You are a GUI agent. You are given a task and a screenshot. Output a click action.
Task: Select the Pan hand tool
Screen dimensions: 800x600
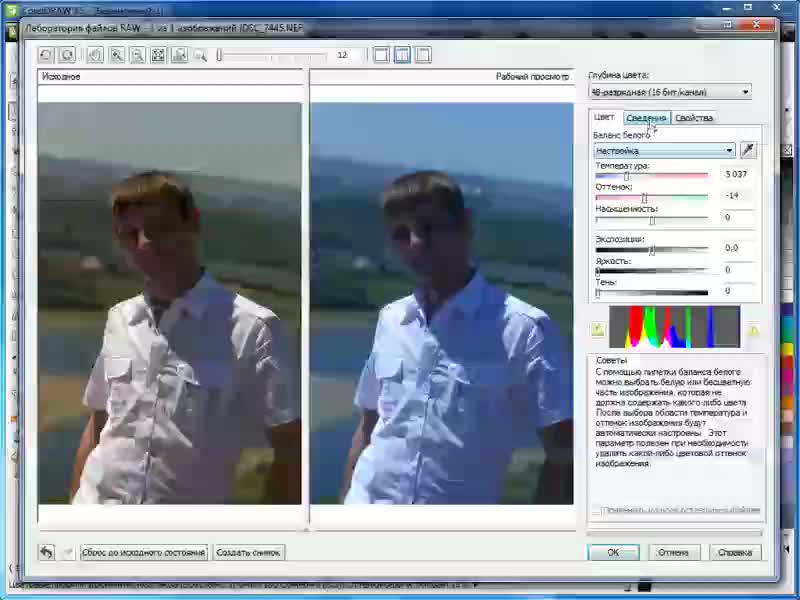(x=95, y=55)
